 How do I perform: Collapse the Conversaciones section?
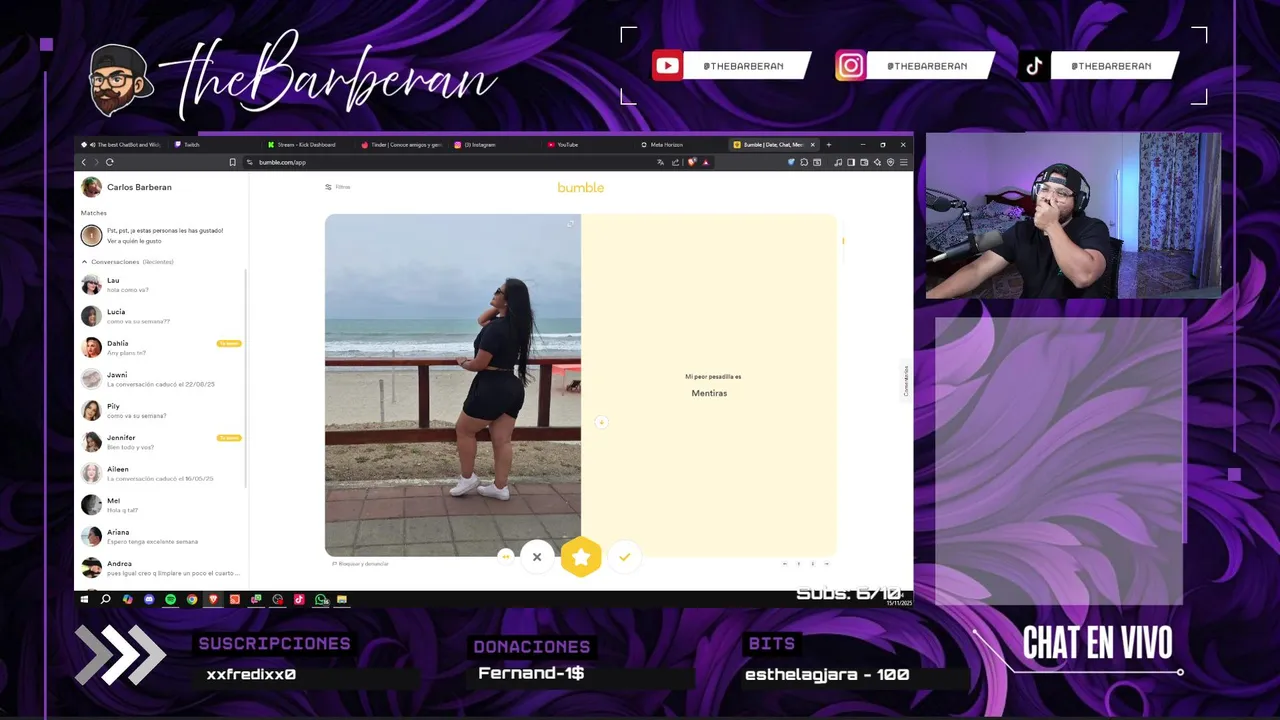pos(84,262)
